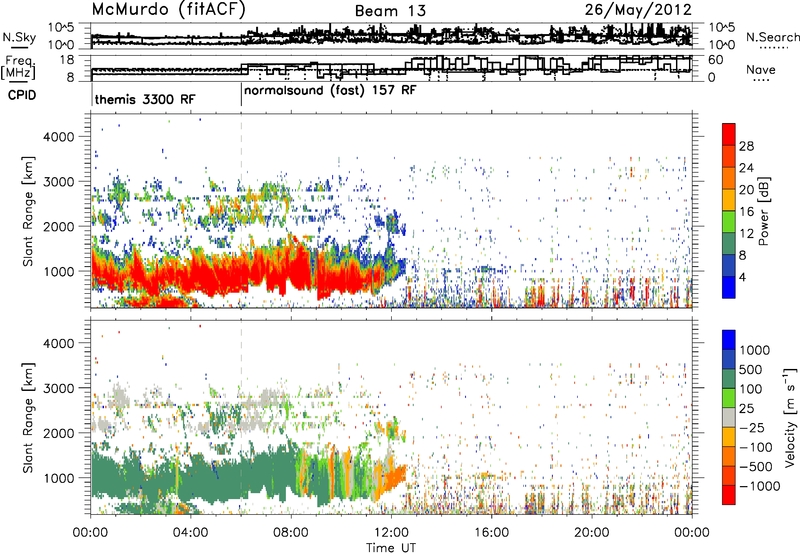Pick the 12–16 dB light green power swatch

[729, 222]
